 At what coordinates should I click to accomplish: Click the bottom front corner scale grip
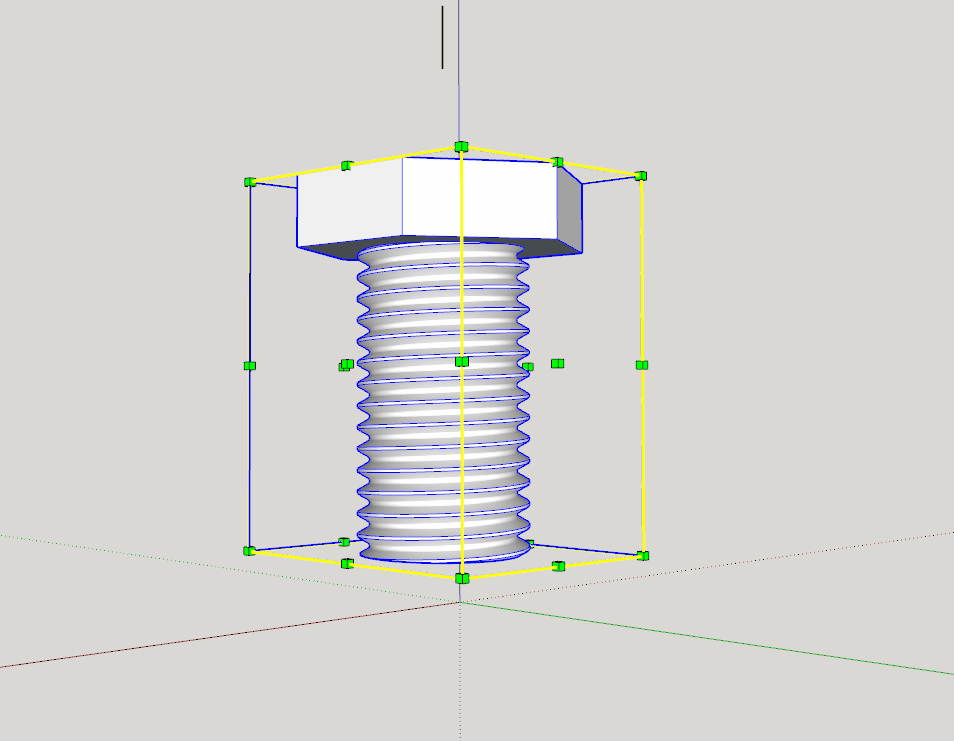(462, 578)
